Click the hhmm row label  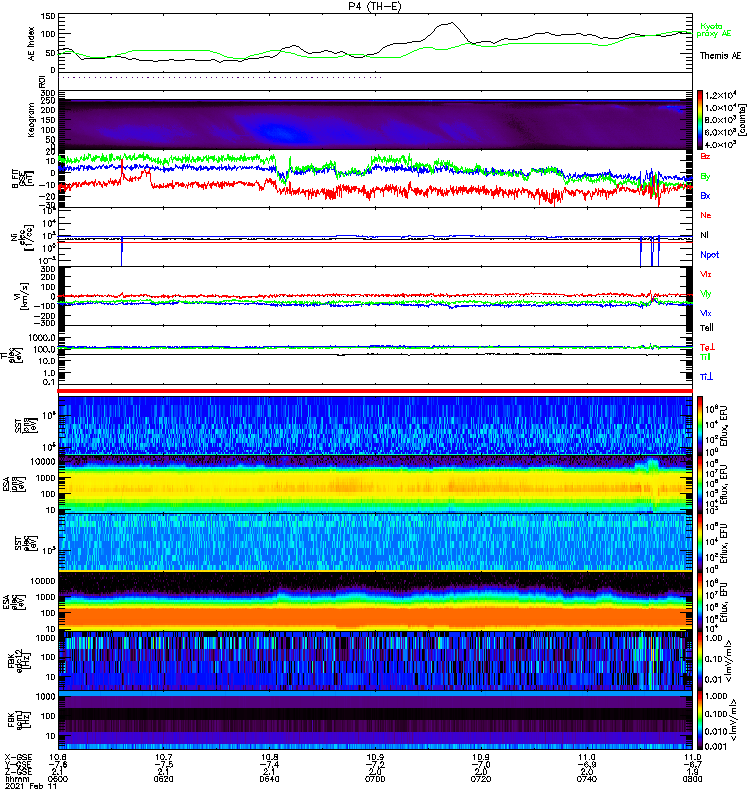pos(17,779)
